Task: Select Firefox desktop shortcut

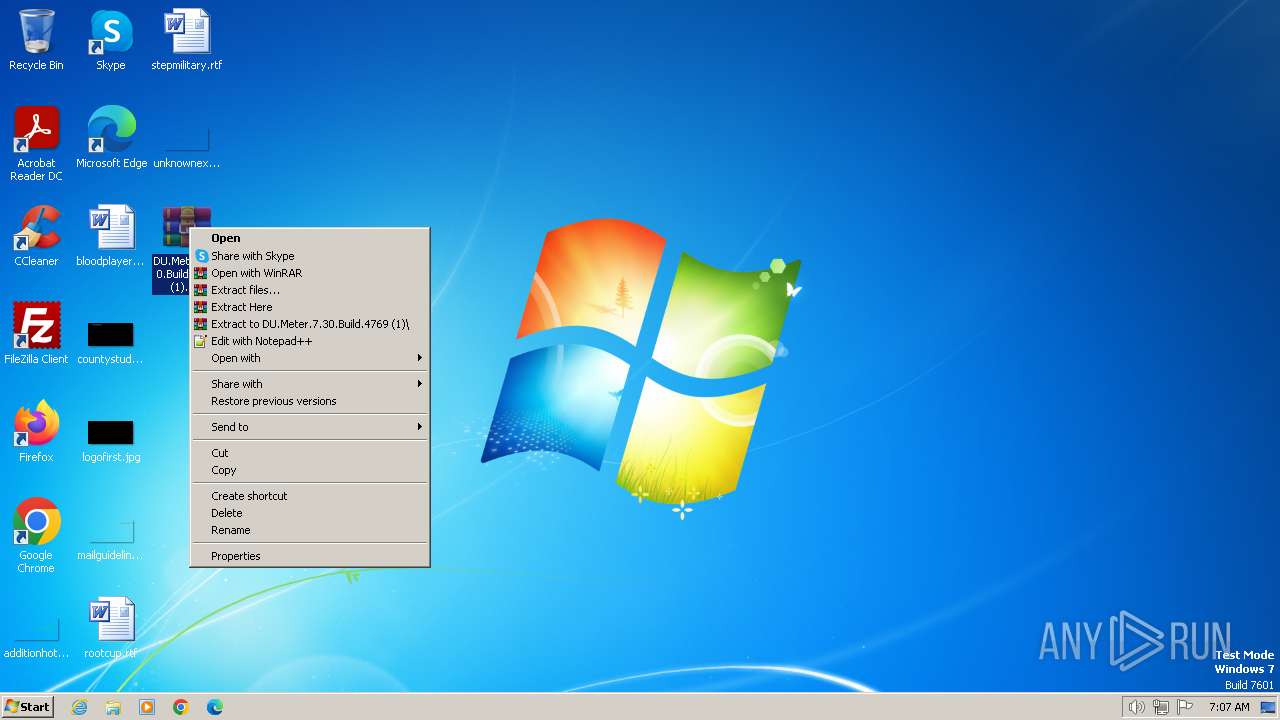Action: point(36,432)
